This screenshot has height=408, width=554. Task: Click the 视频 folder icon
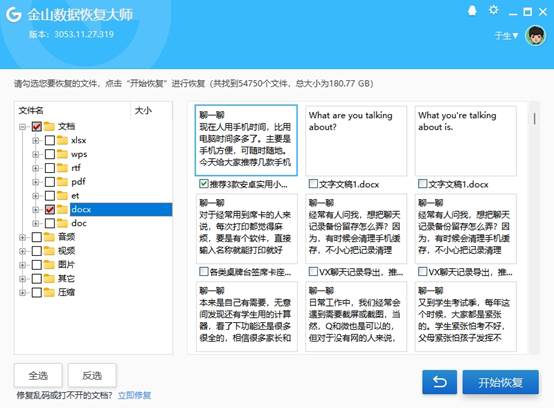point(49,251)
